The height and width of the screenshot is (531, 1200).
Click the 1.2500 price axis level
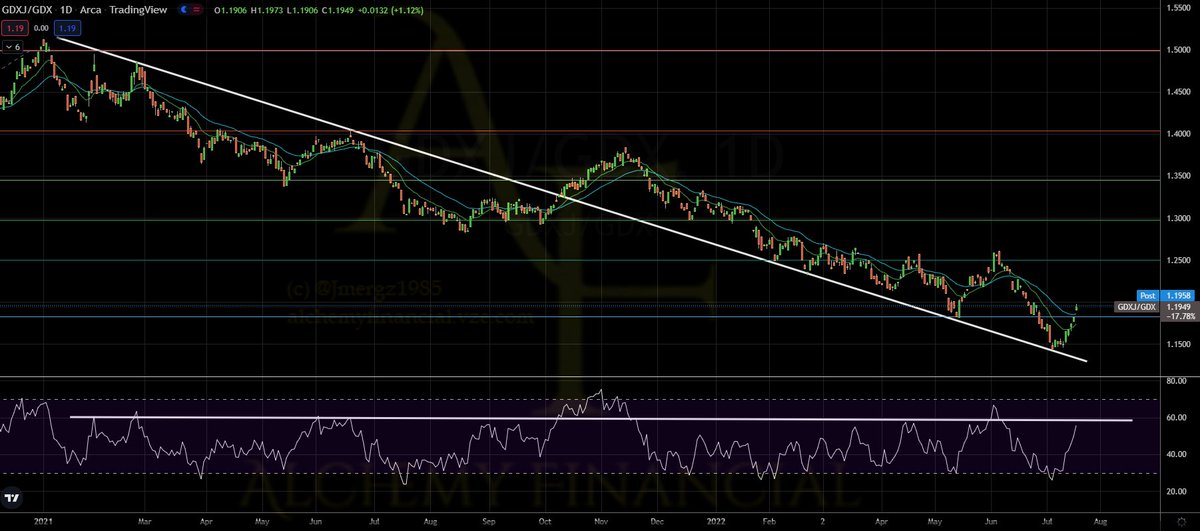coord(1178,260)
